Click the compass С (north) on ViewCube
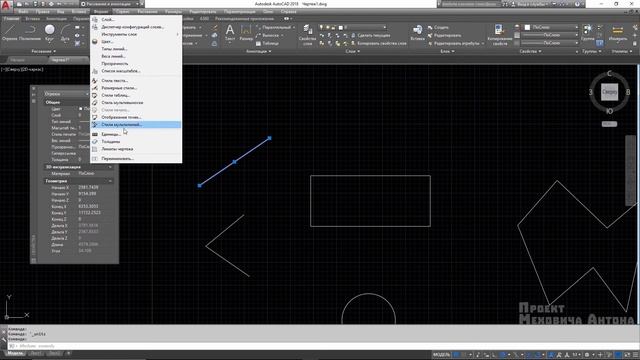This screenshot has width=640, height=360. tap(609, 73)
